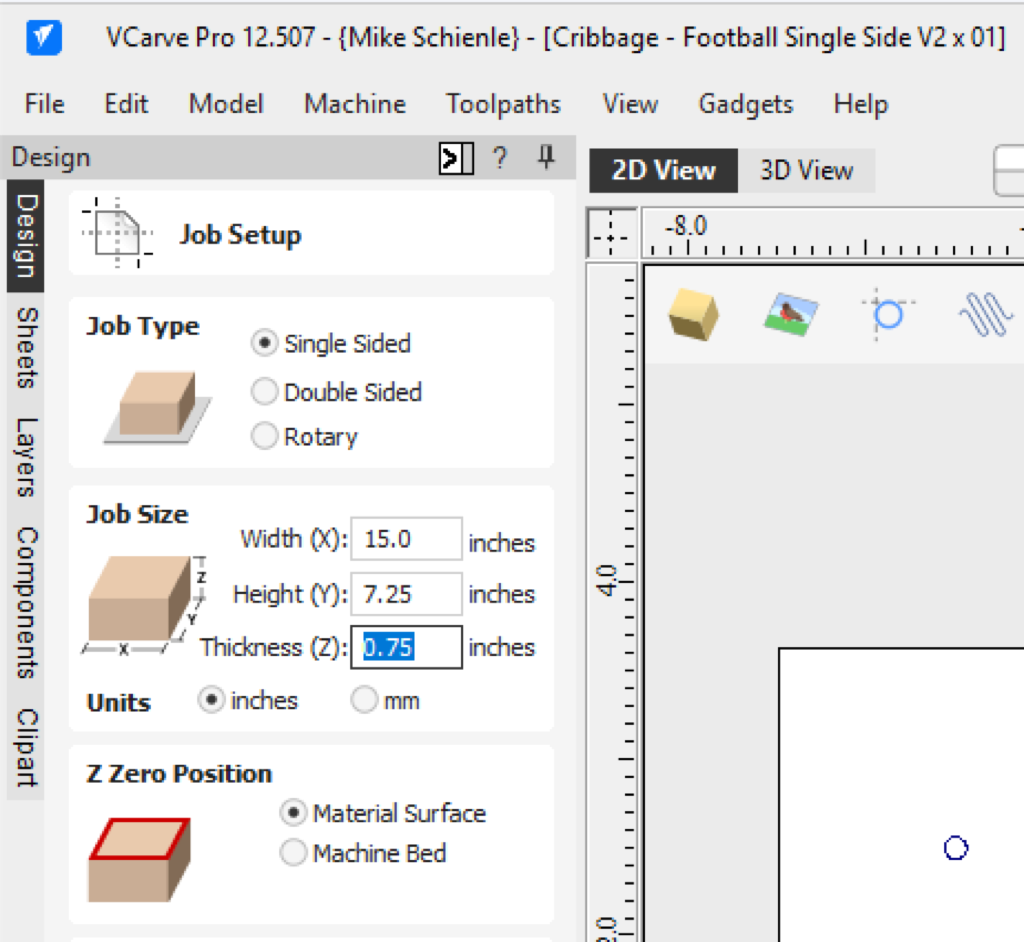
Task: Open help via the question mark icon
Action: click(500, 158)
